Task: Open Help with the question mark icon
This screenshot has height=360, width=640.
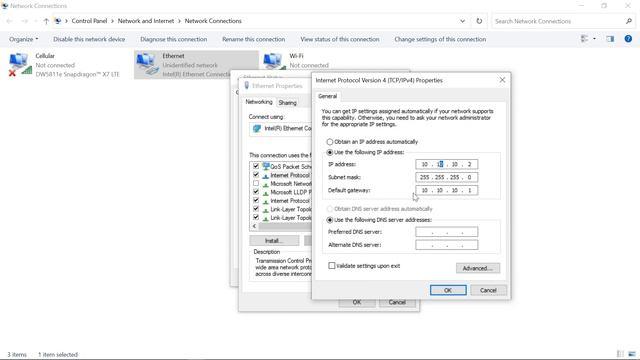Action: [628, 39]
